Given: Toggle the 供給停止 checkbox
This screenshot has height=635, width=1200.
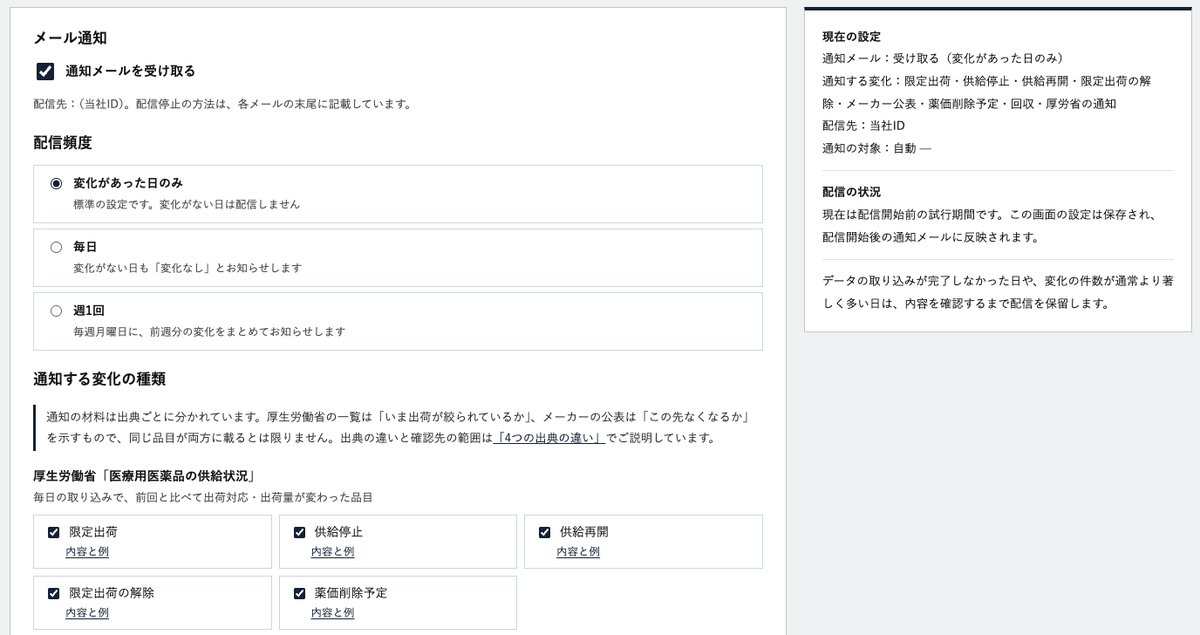Looking at the screenshot, I should pyautogui.click(x=299, y=532).
